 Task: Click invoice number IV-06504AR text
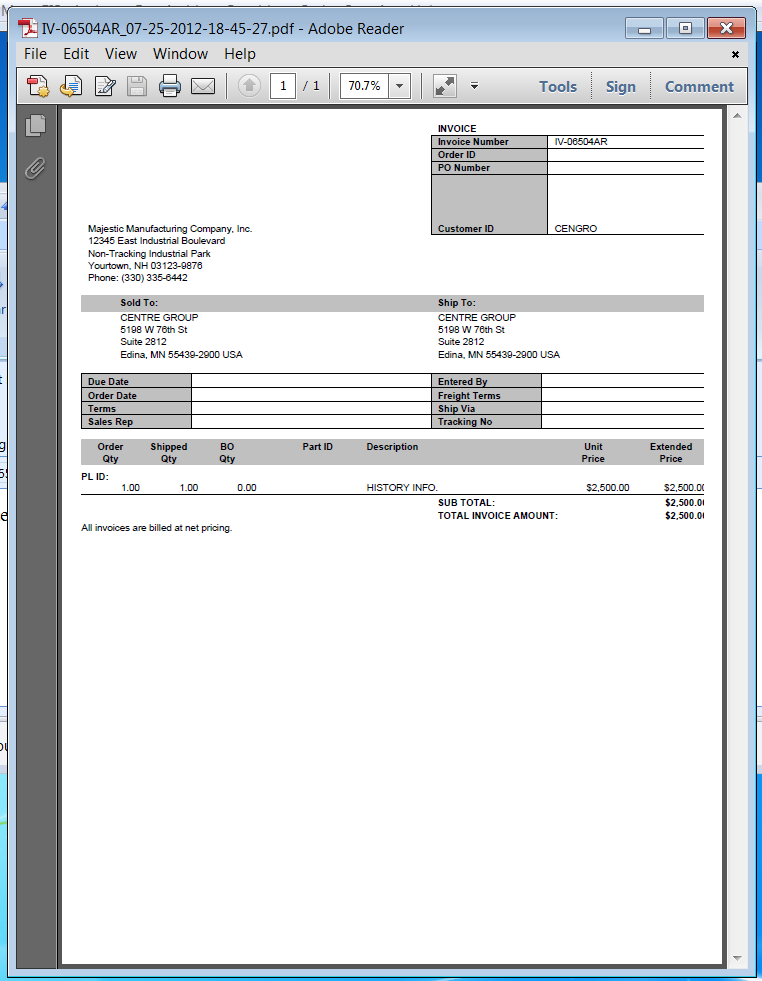click(581, 141)
